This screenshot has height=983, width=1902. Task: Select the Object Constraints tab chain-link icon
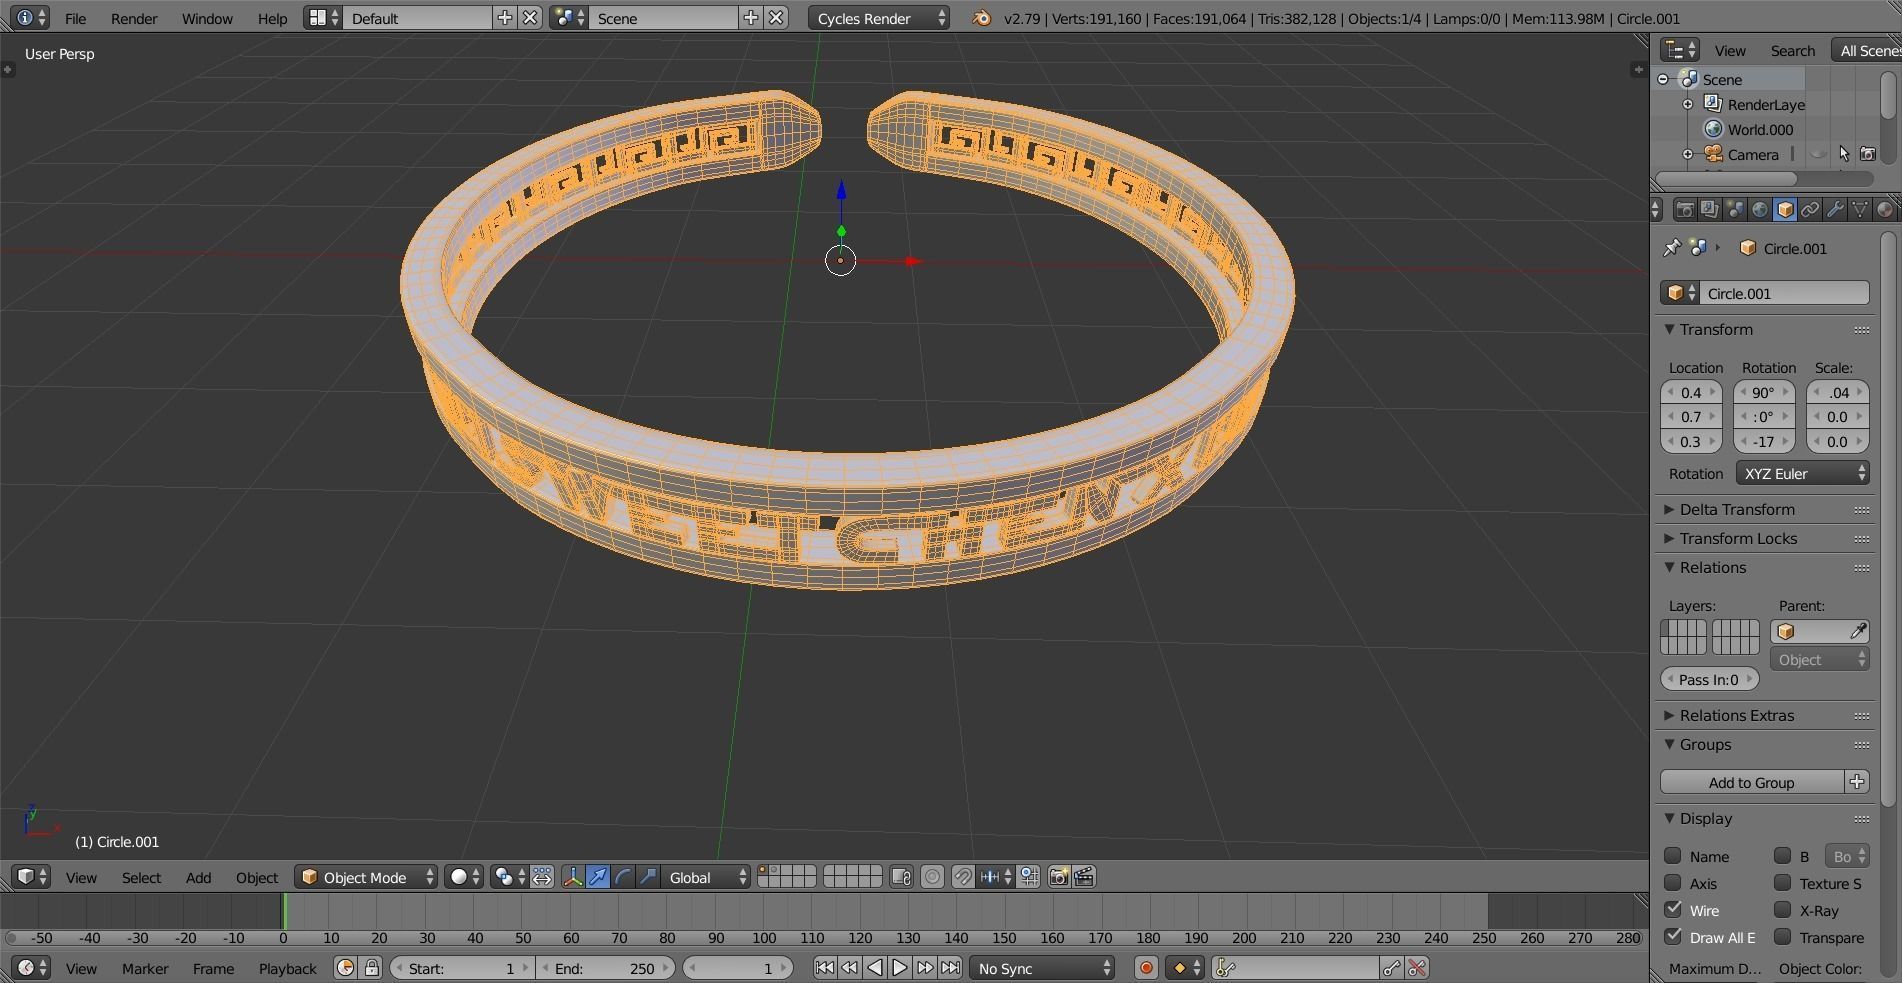tap(1810, 209)
